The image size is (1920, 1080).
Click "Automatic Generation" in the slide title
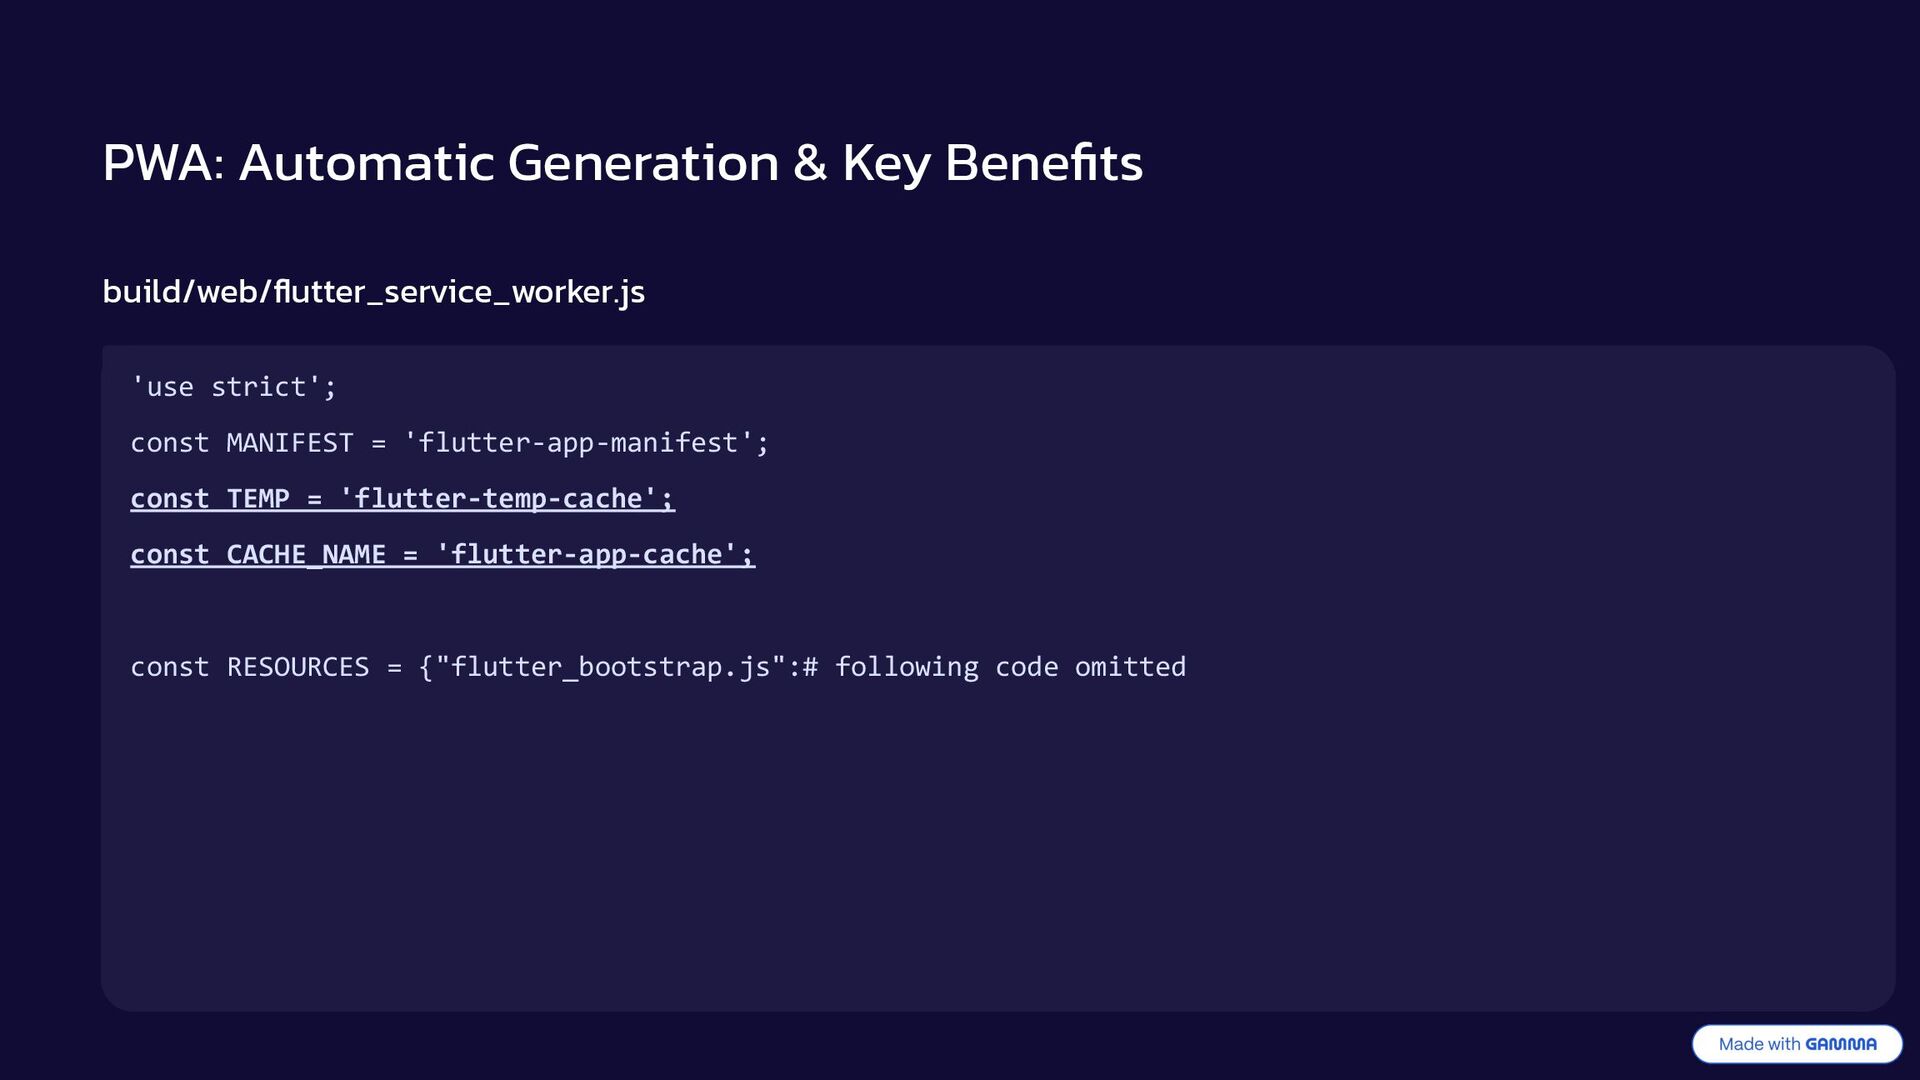pyautogui.click(x=508, y=162)
